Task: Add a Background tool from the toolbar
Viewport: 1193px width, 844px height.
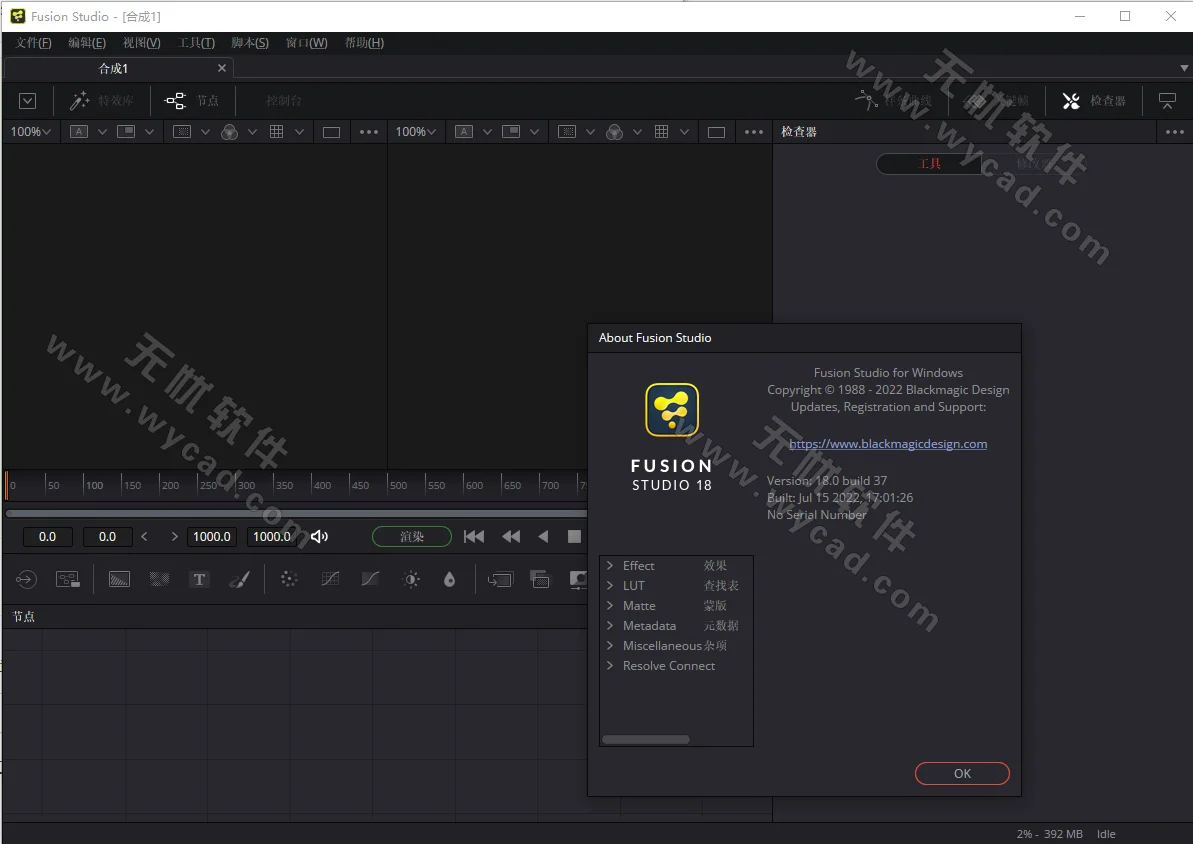Action: point(119,579)
